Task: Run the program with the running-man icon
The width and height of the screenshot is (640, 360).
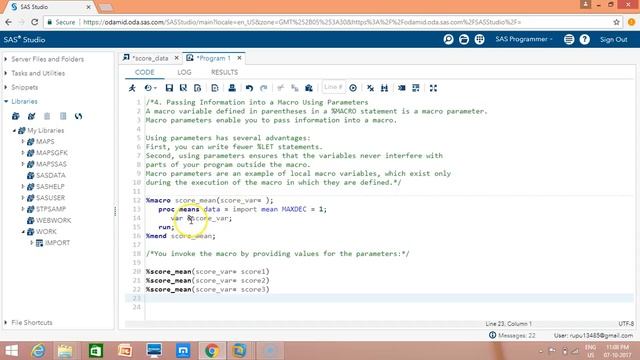Action: pyautogui.click(x=132, y=88)
